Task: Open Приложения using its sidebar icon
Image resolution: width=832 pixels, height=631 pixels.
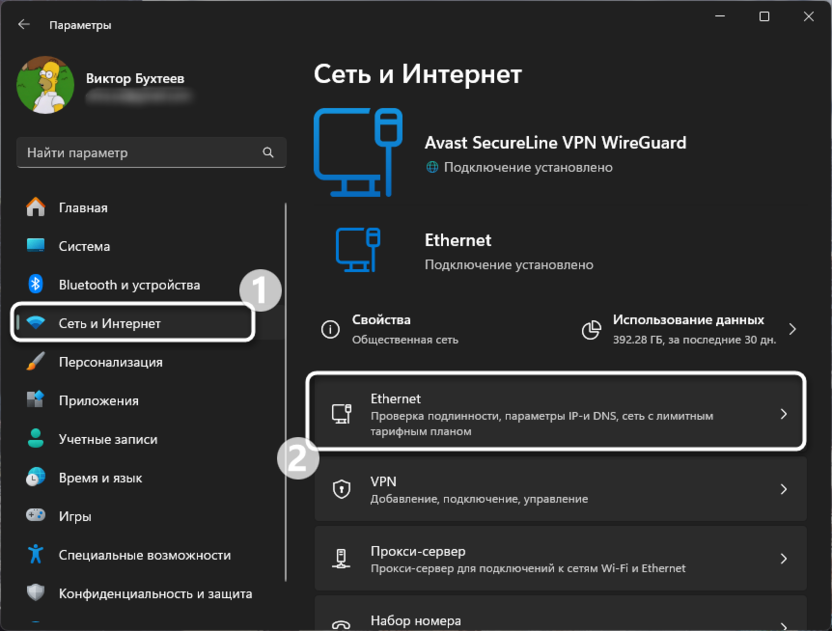Action: coord(35,400)
